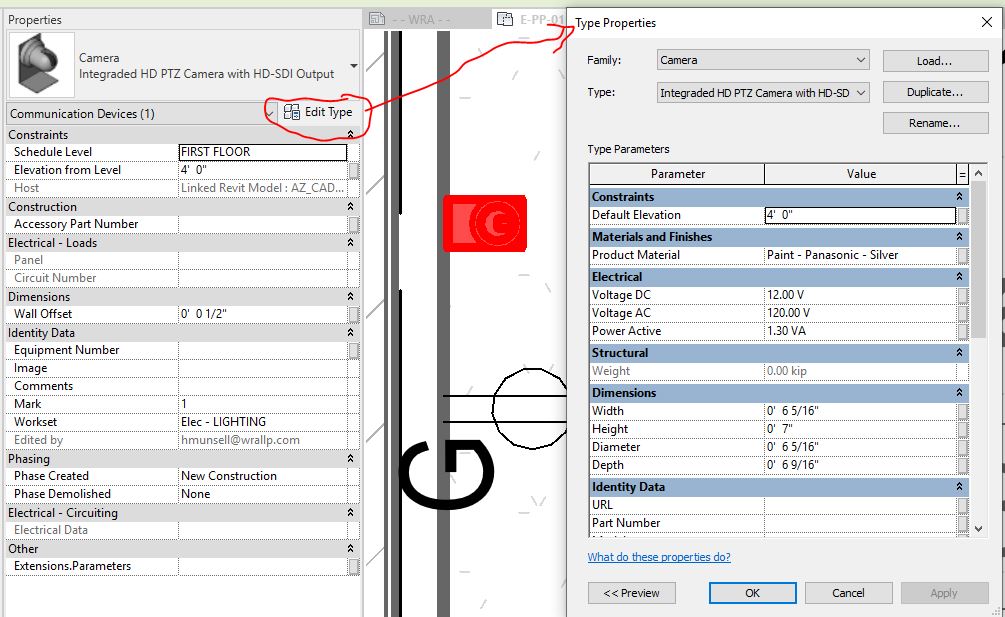Image resolution: width=1005 pixels, height=617 pixels.
Task: Click the Workset Elec - LIGHTING value
Action: pos(263,422)
